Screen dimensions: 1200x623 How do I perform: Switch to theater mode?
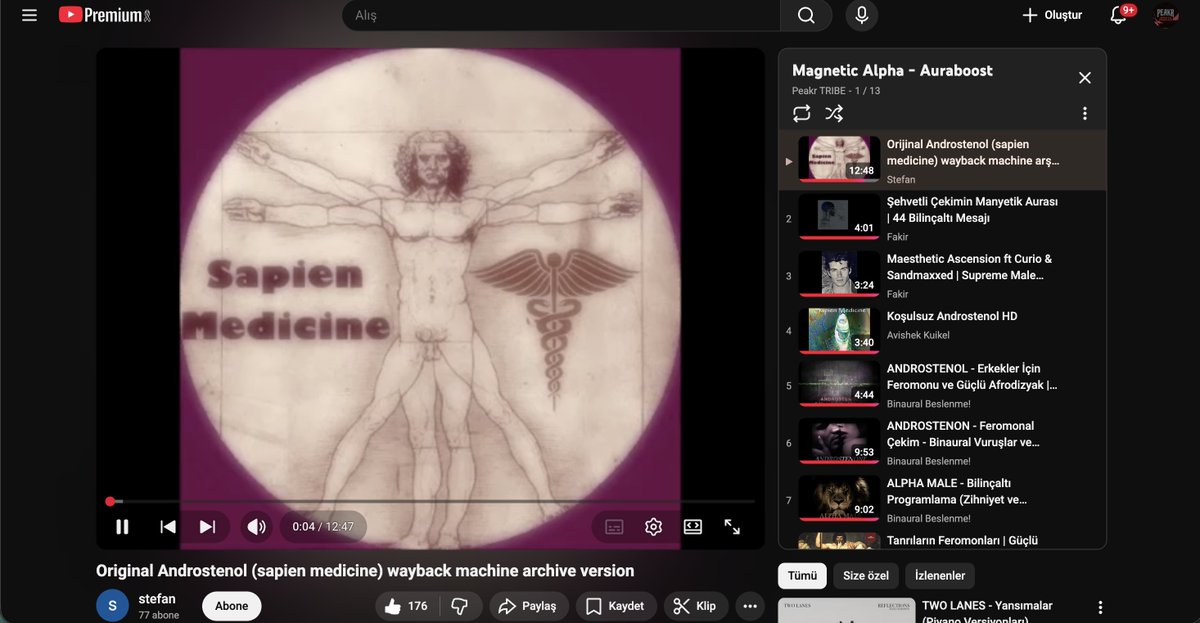tap(692, 526)
